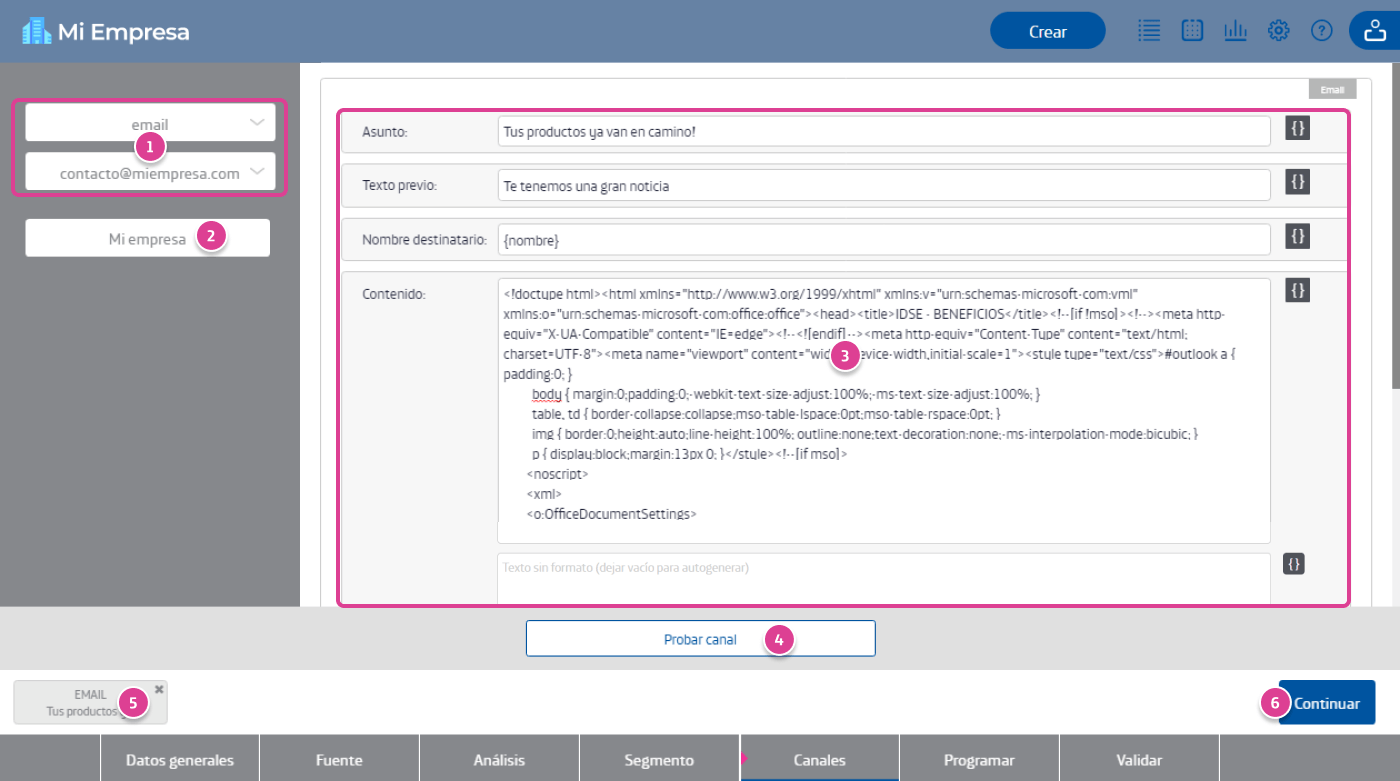Insert variable via braces icon beside Texto previo

(x=1297, y=182)
